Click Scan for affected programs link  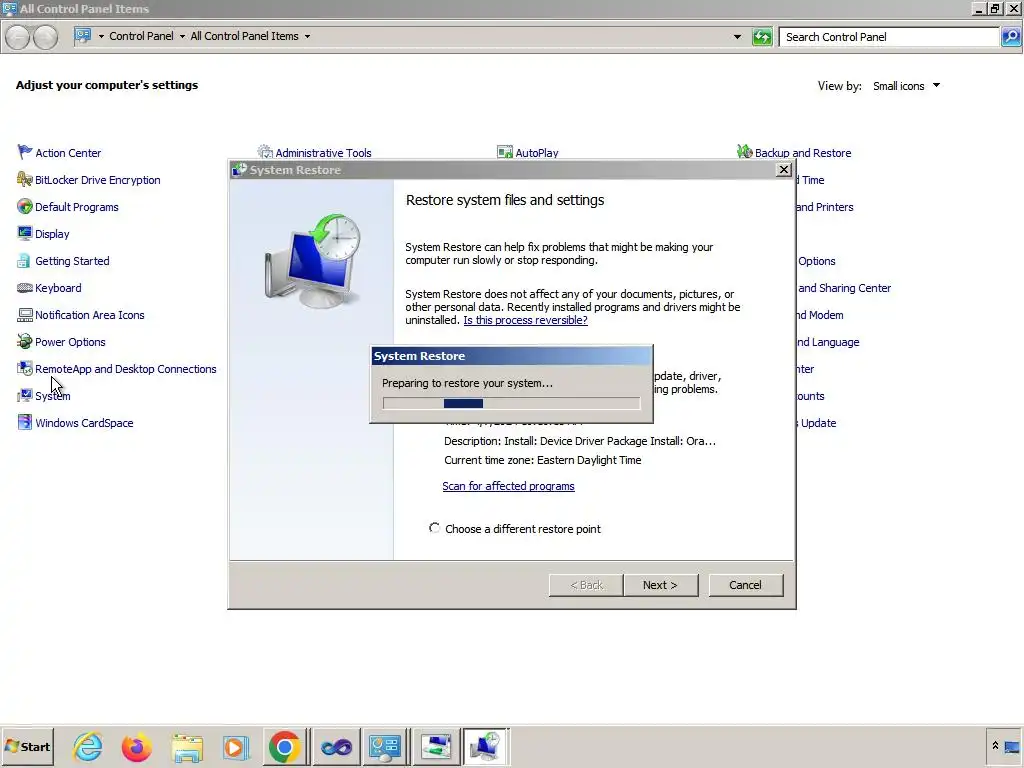pos(508,486)
